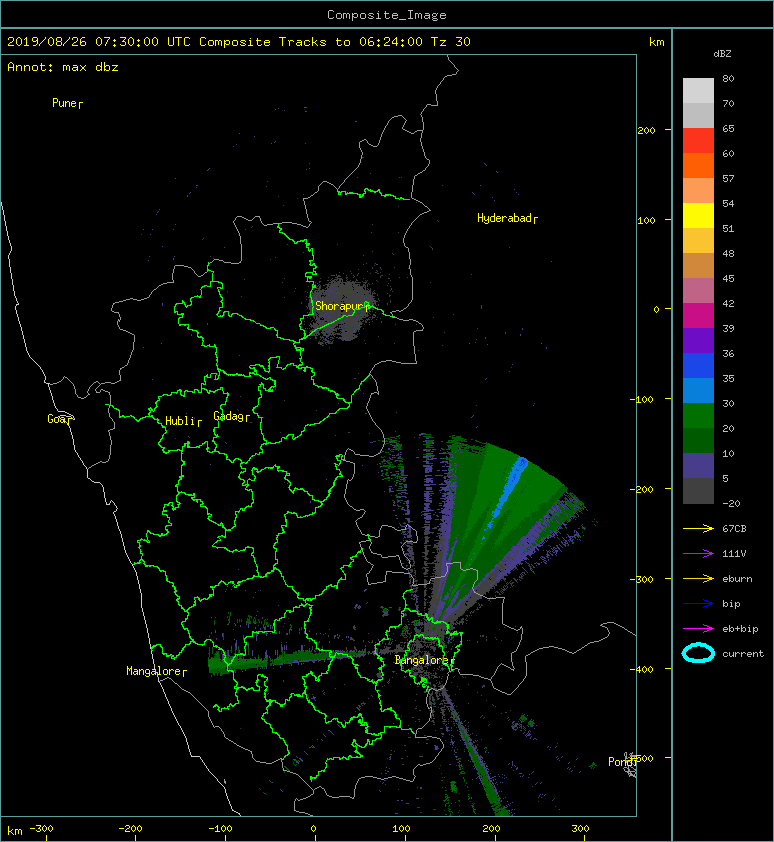Image resolution: width=774 pixels, height=842 pixels.
Task: Select the Bangalore city label
Action: [x=424, y=660]
